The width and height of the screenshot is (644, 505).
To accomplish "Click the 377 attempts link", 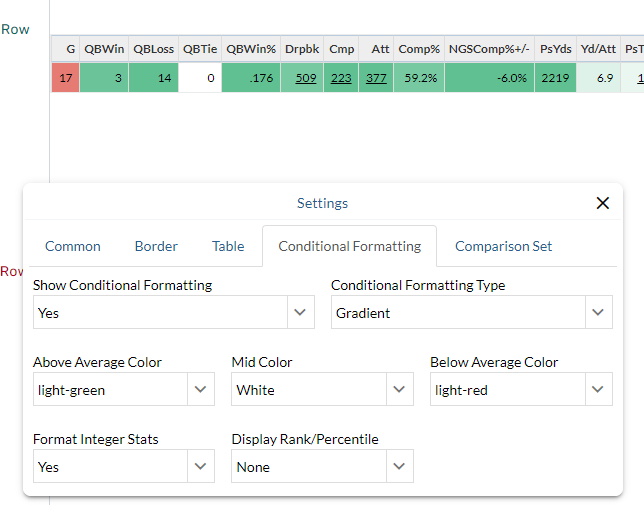I will pyautogui.click(x=377, y=78).
